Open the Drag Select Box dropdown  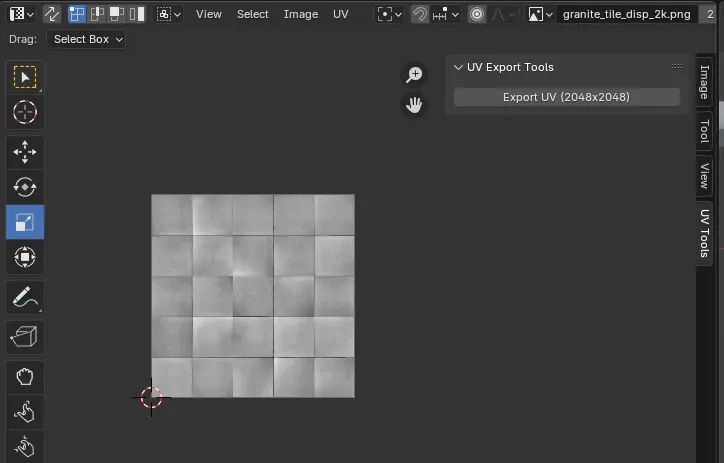pyautogui.click(x=86, y=39)
